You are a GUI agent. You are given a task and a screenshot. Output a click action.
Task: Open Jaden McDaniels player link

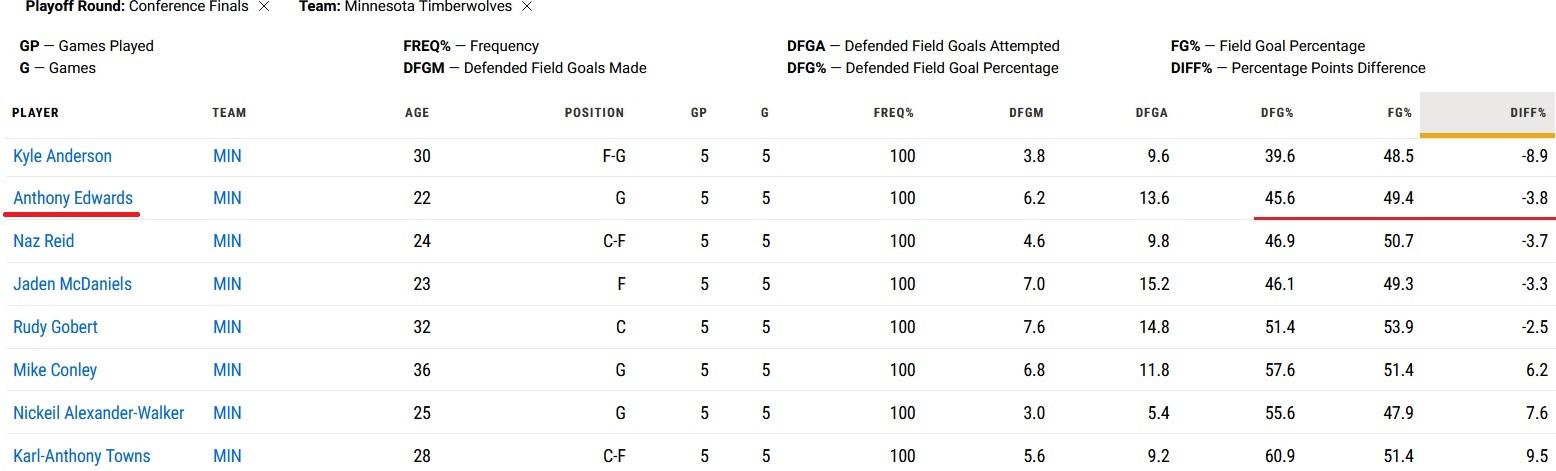72,284
